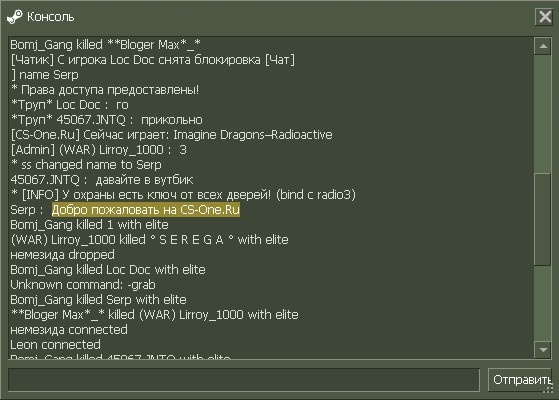Click the Steam logo icon in title bar
Screen dimensions: 559x400
coord(15,17)
